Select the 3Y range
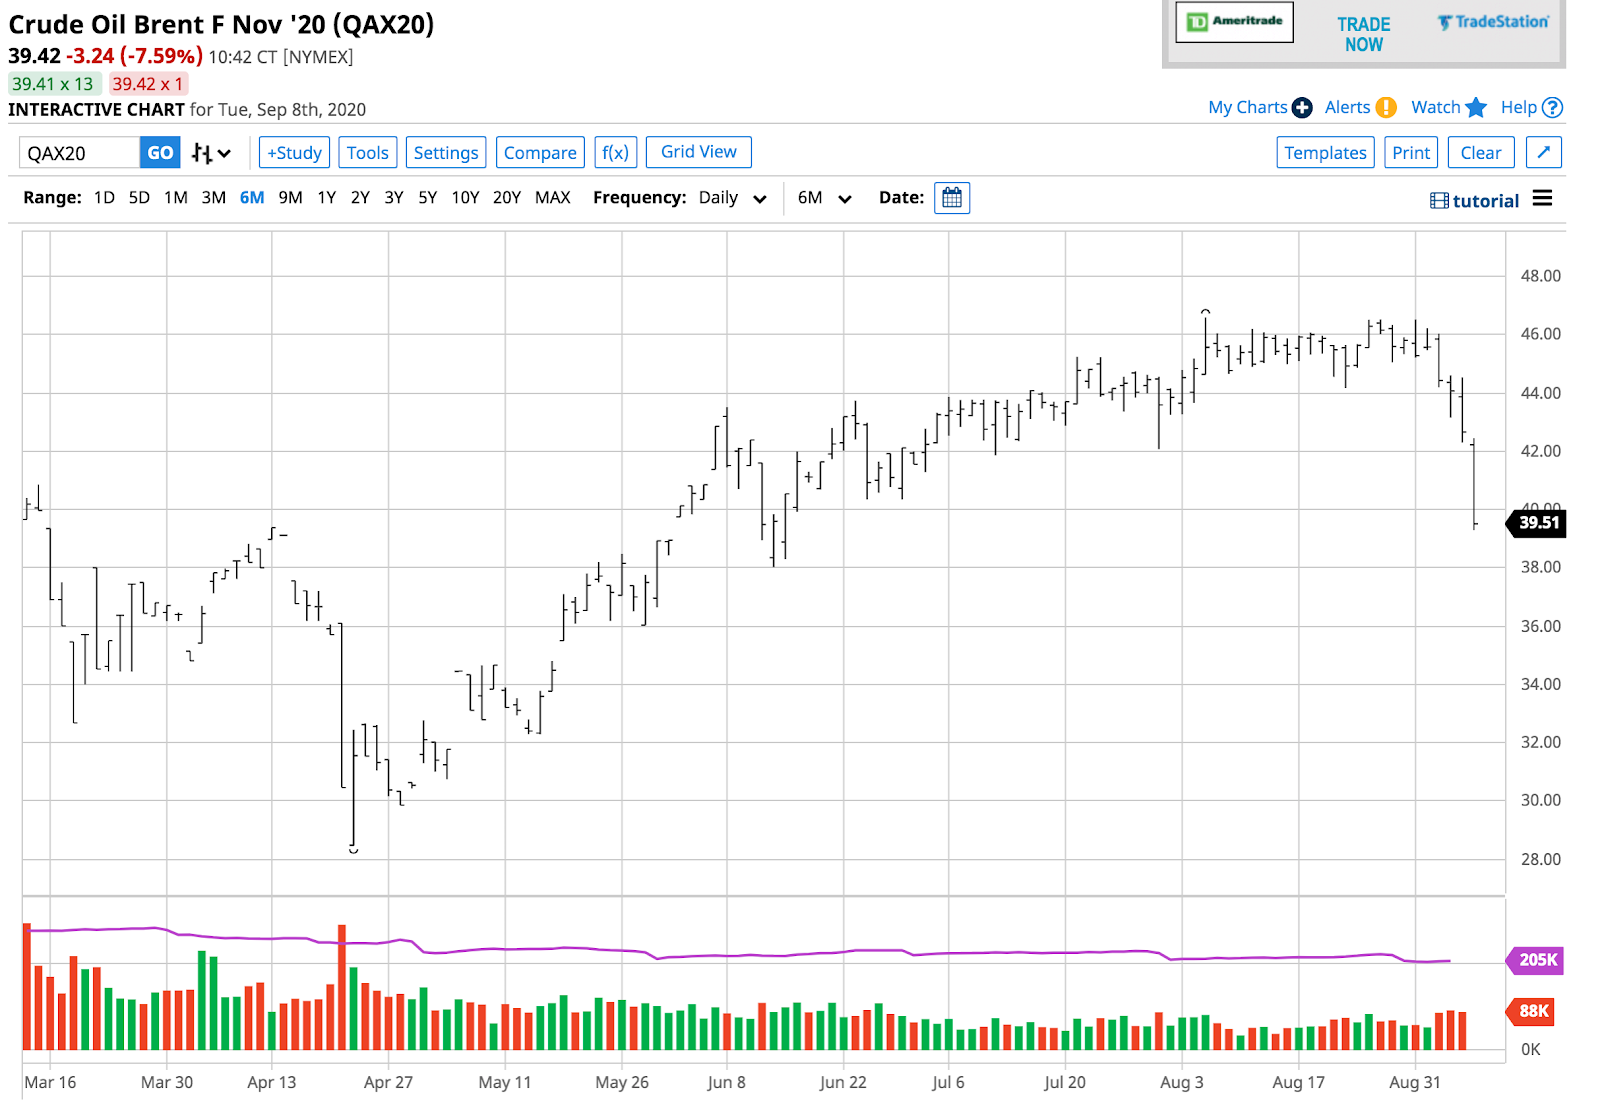The width and height of the screenshot is (1600, 1109). (394, 198)
